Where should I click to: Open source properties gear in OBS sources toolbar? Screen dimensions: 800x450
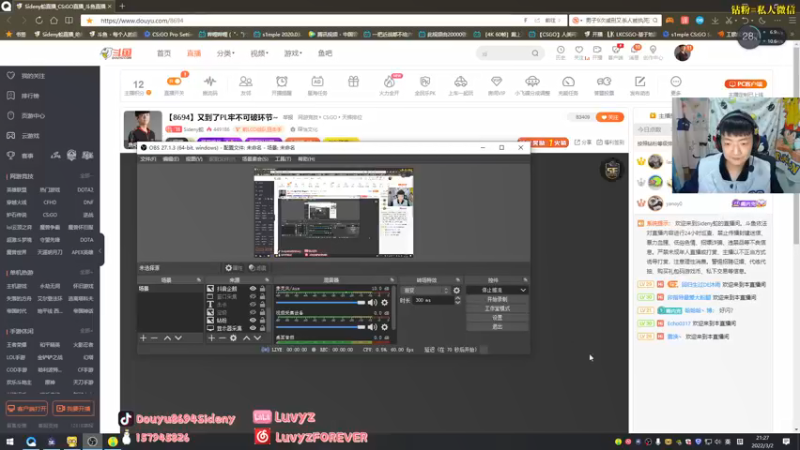click(x=233, y=338)
